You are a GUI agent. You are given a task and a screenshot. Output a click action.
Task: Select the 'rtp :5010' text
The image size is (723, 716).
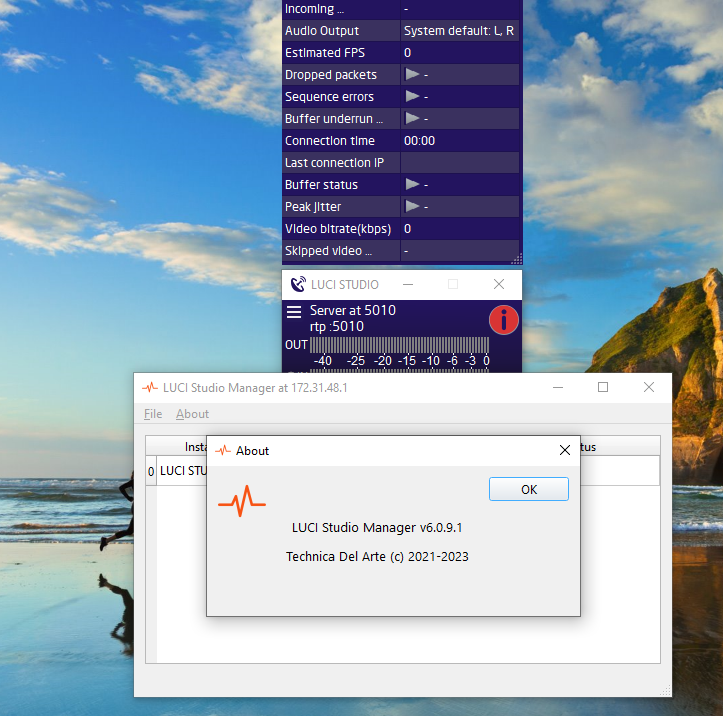337,326
